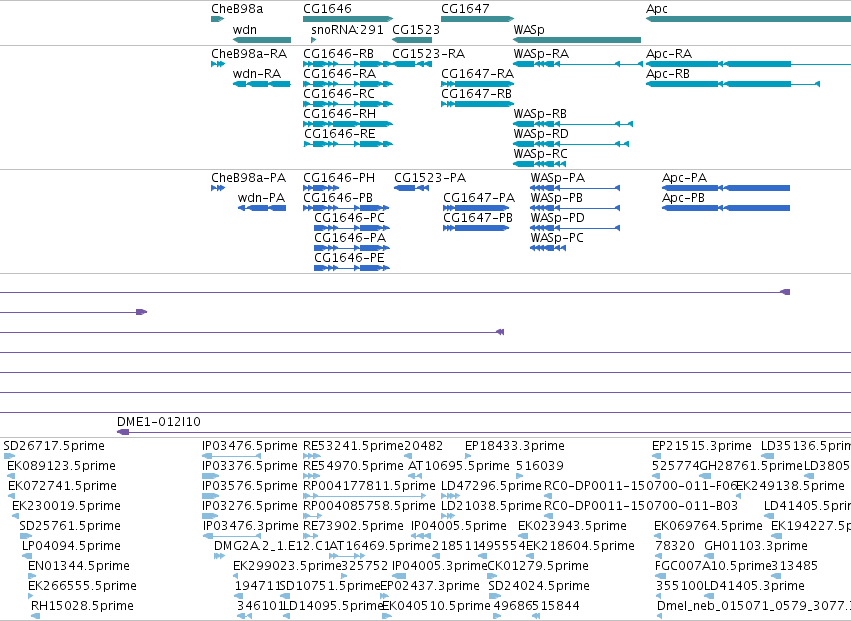Click protein wdn-PA
851x621 pixels.
pyautogui.click(x=262, y=208)
